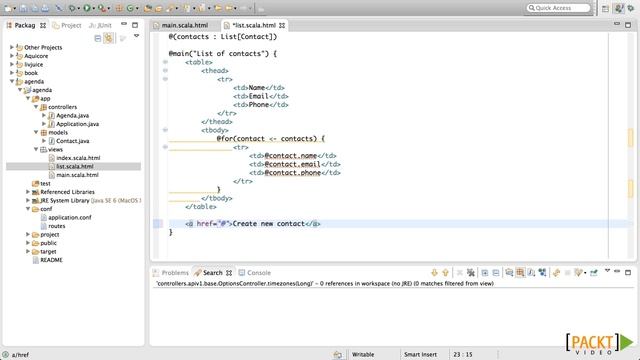Viewport: 640px width, 360px height.
Task: Show previous match in Search view
Action: click(445, 272)
